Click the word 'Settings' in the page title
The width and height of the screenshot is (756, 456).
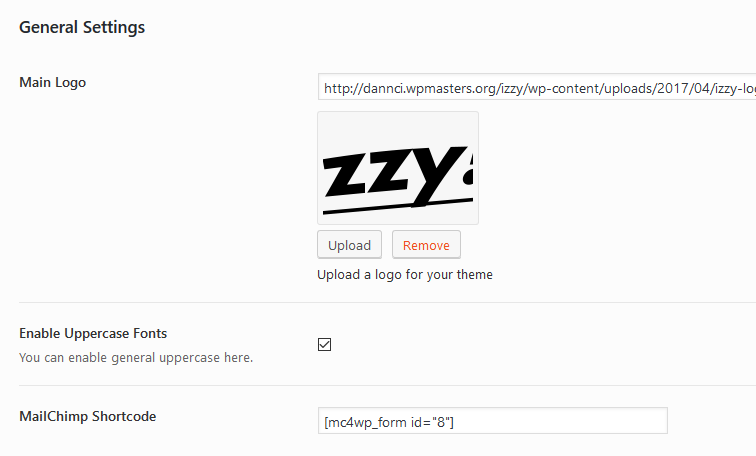(x=113, y=27)
